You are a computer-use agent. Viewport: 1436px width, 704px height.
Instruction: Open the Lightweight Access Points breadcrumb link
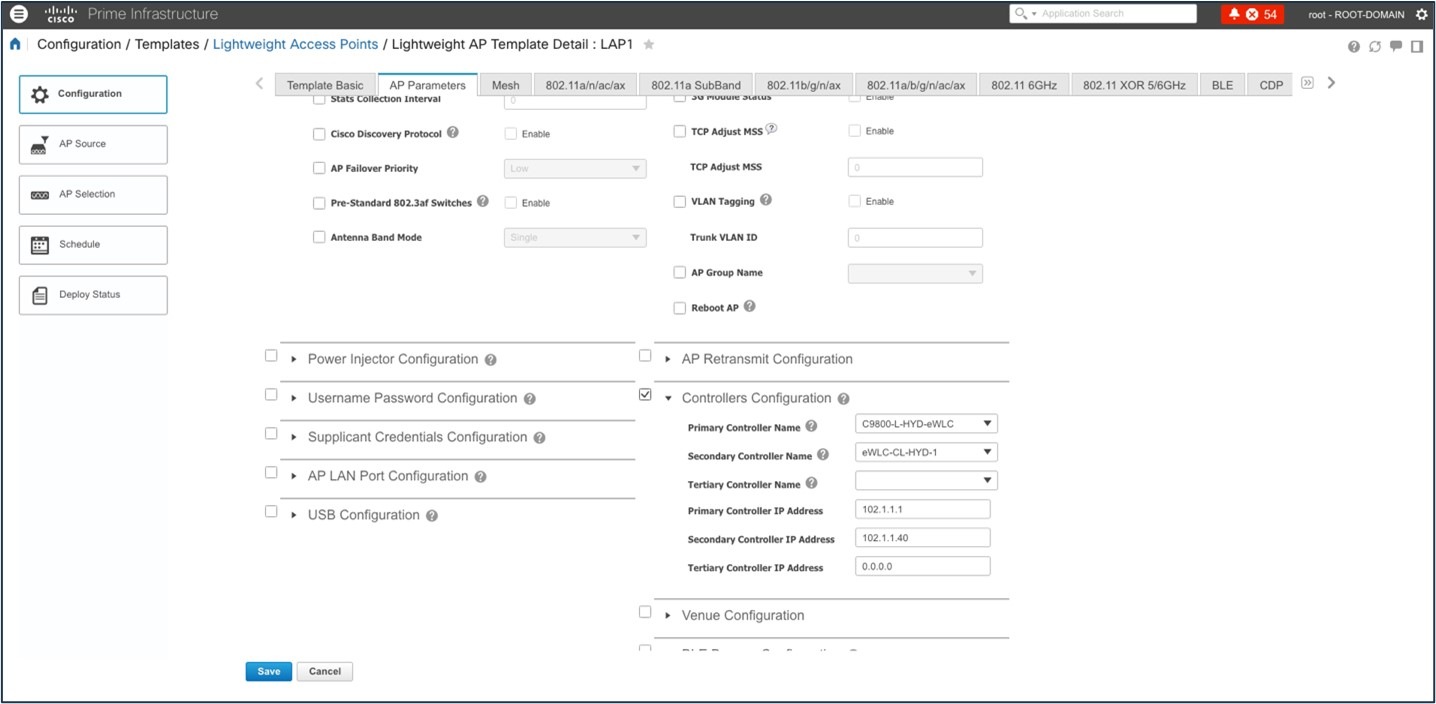pos(295,44)
